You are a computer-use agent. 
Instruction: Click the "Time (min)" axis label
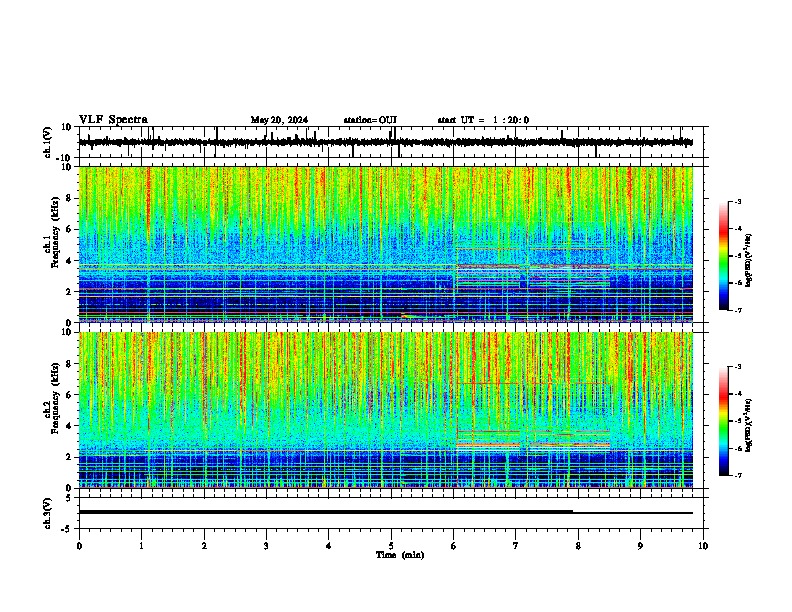[x=400, y=554]
